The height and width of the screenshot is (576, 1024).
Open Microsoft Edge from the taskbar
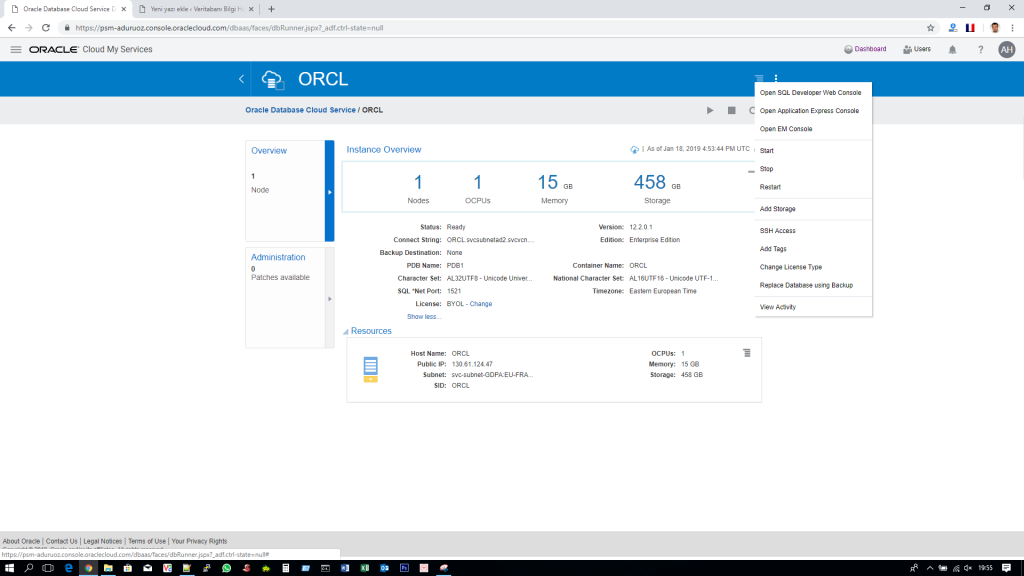pos(69,568)
